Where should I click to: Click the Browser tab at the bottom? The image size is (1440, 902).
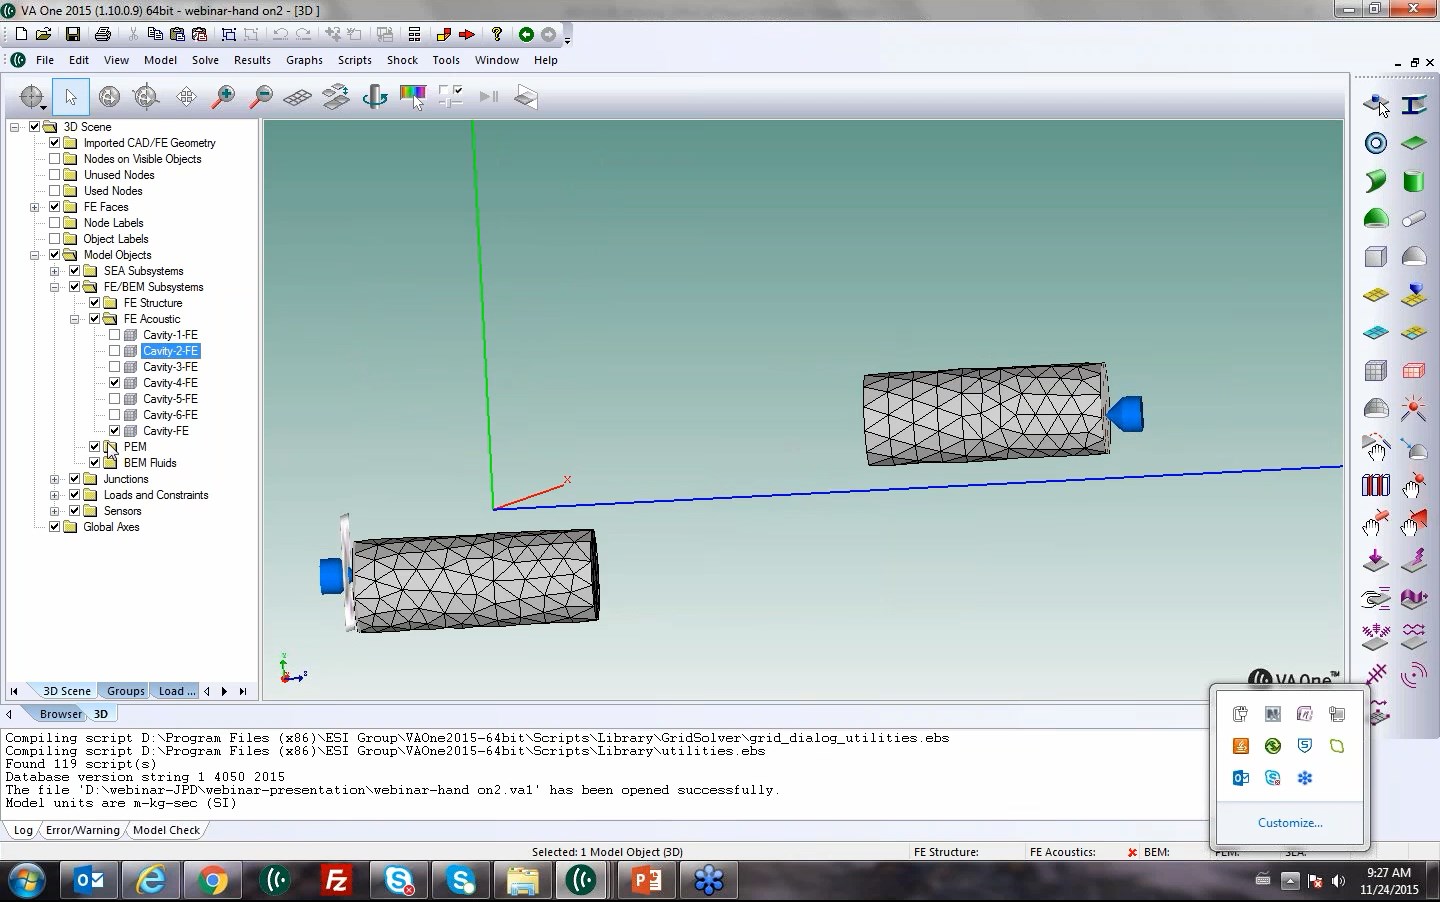coord(61,714)
